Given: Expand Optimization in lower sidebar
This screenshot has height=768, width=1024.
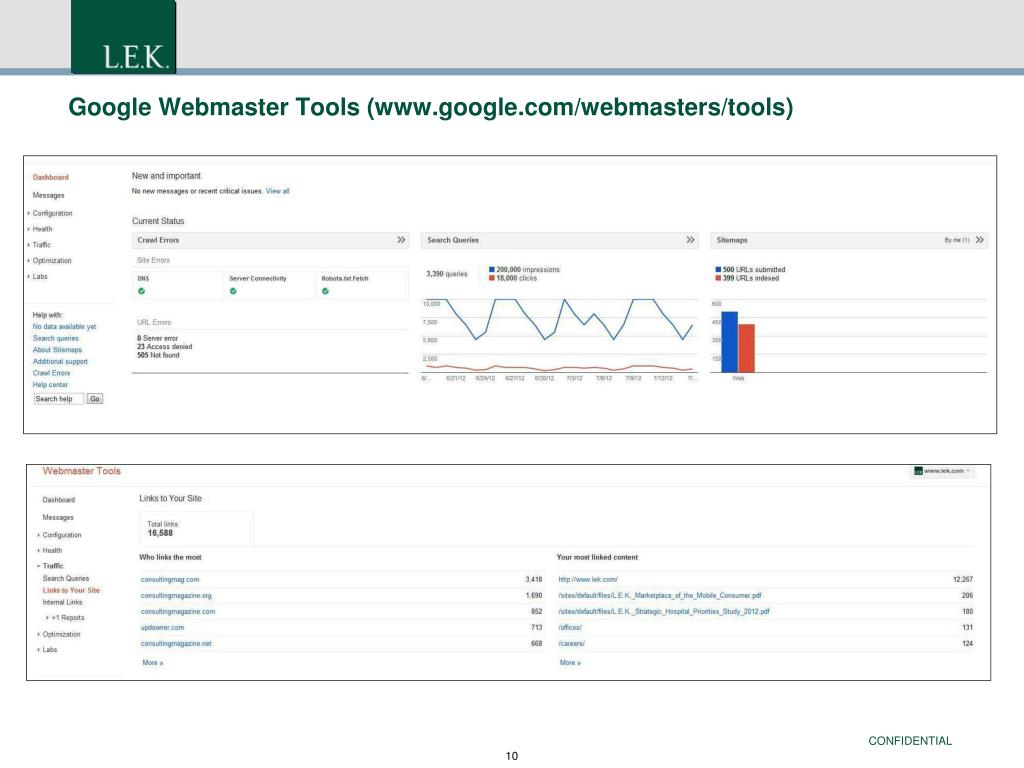Looking at the screenshot, I should click(59, 635).
